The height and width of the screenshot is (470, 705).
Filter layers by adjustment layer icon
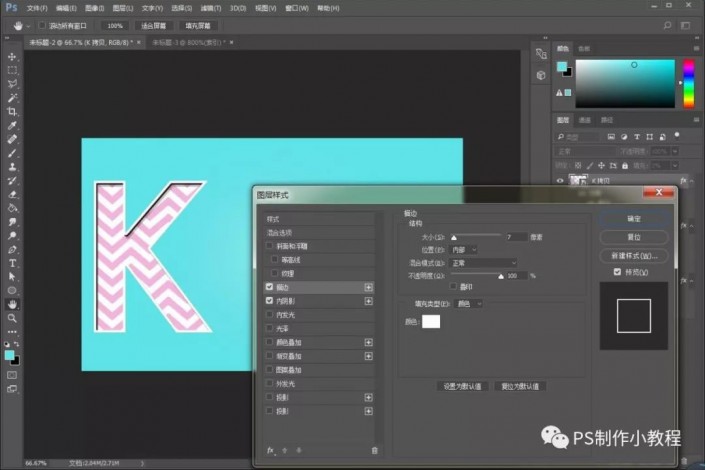pyautogui.click(x=624, y=137)
